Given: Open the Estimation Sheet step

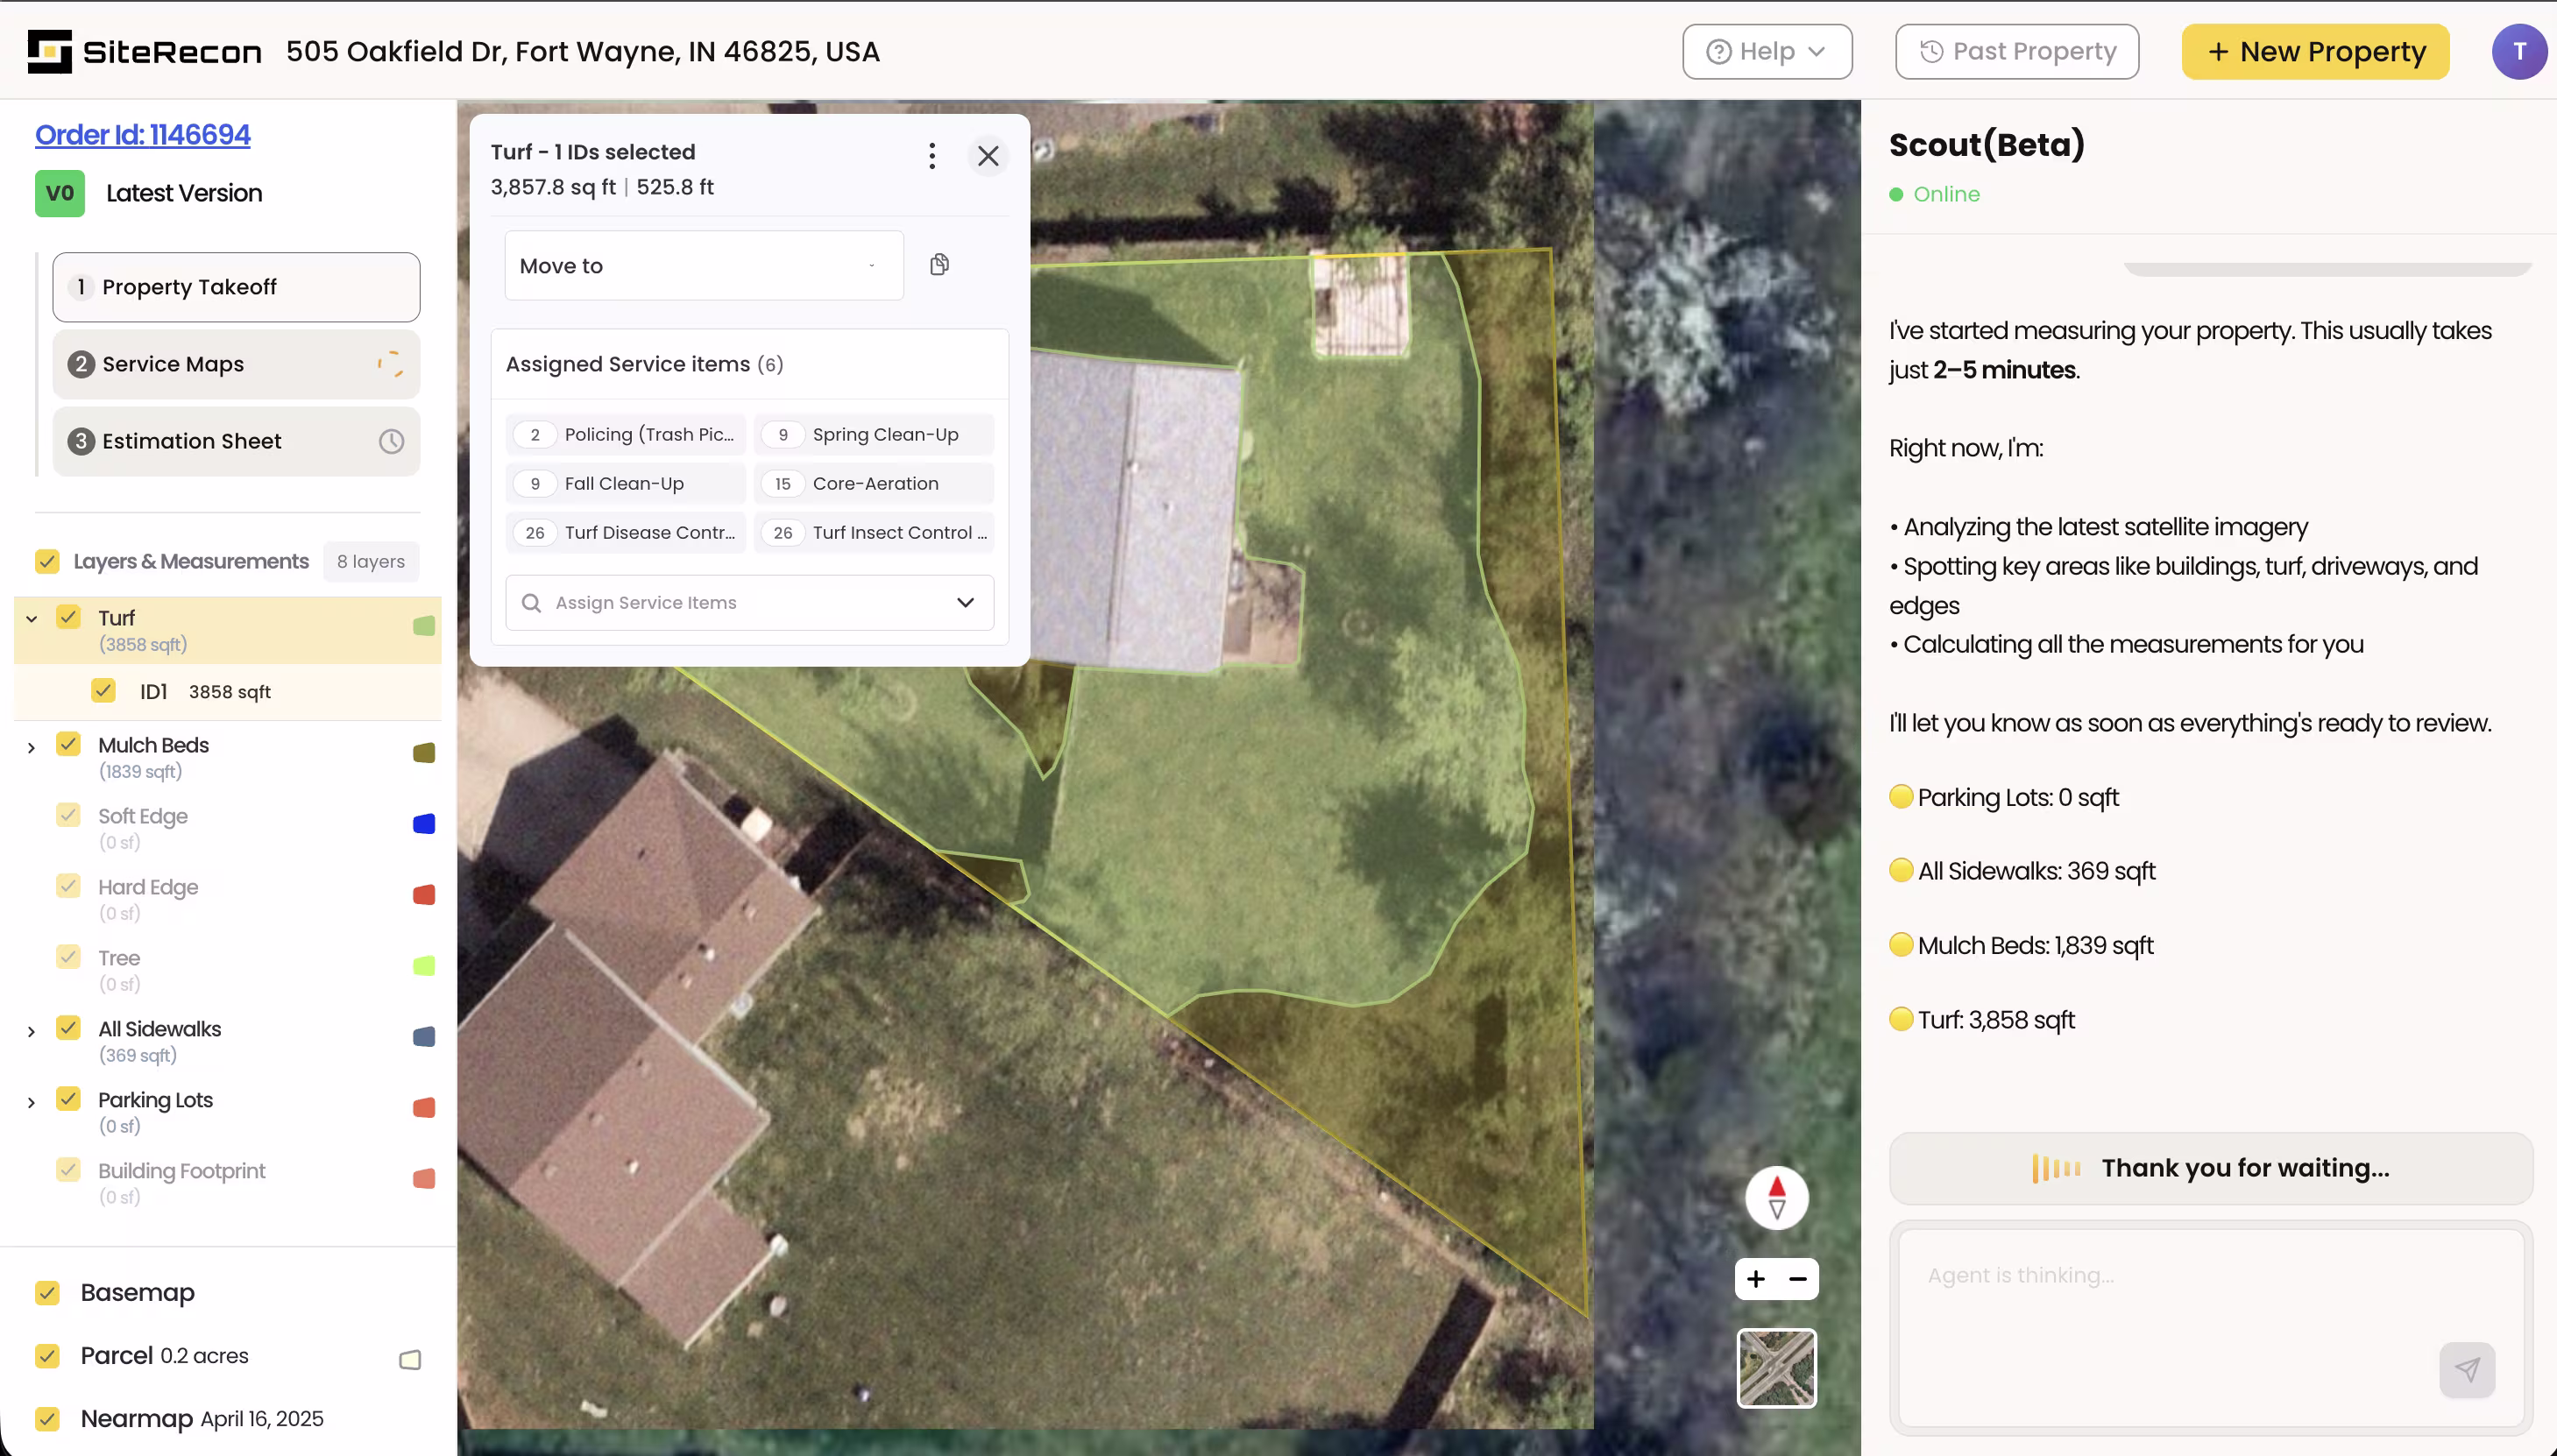Looking at the screenshot, I should point(236,441).
